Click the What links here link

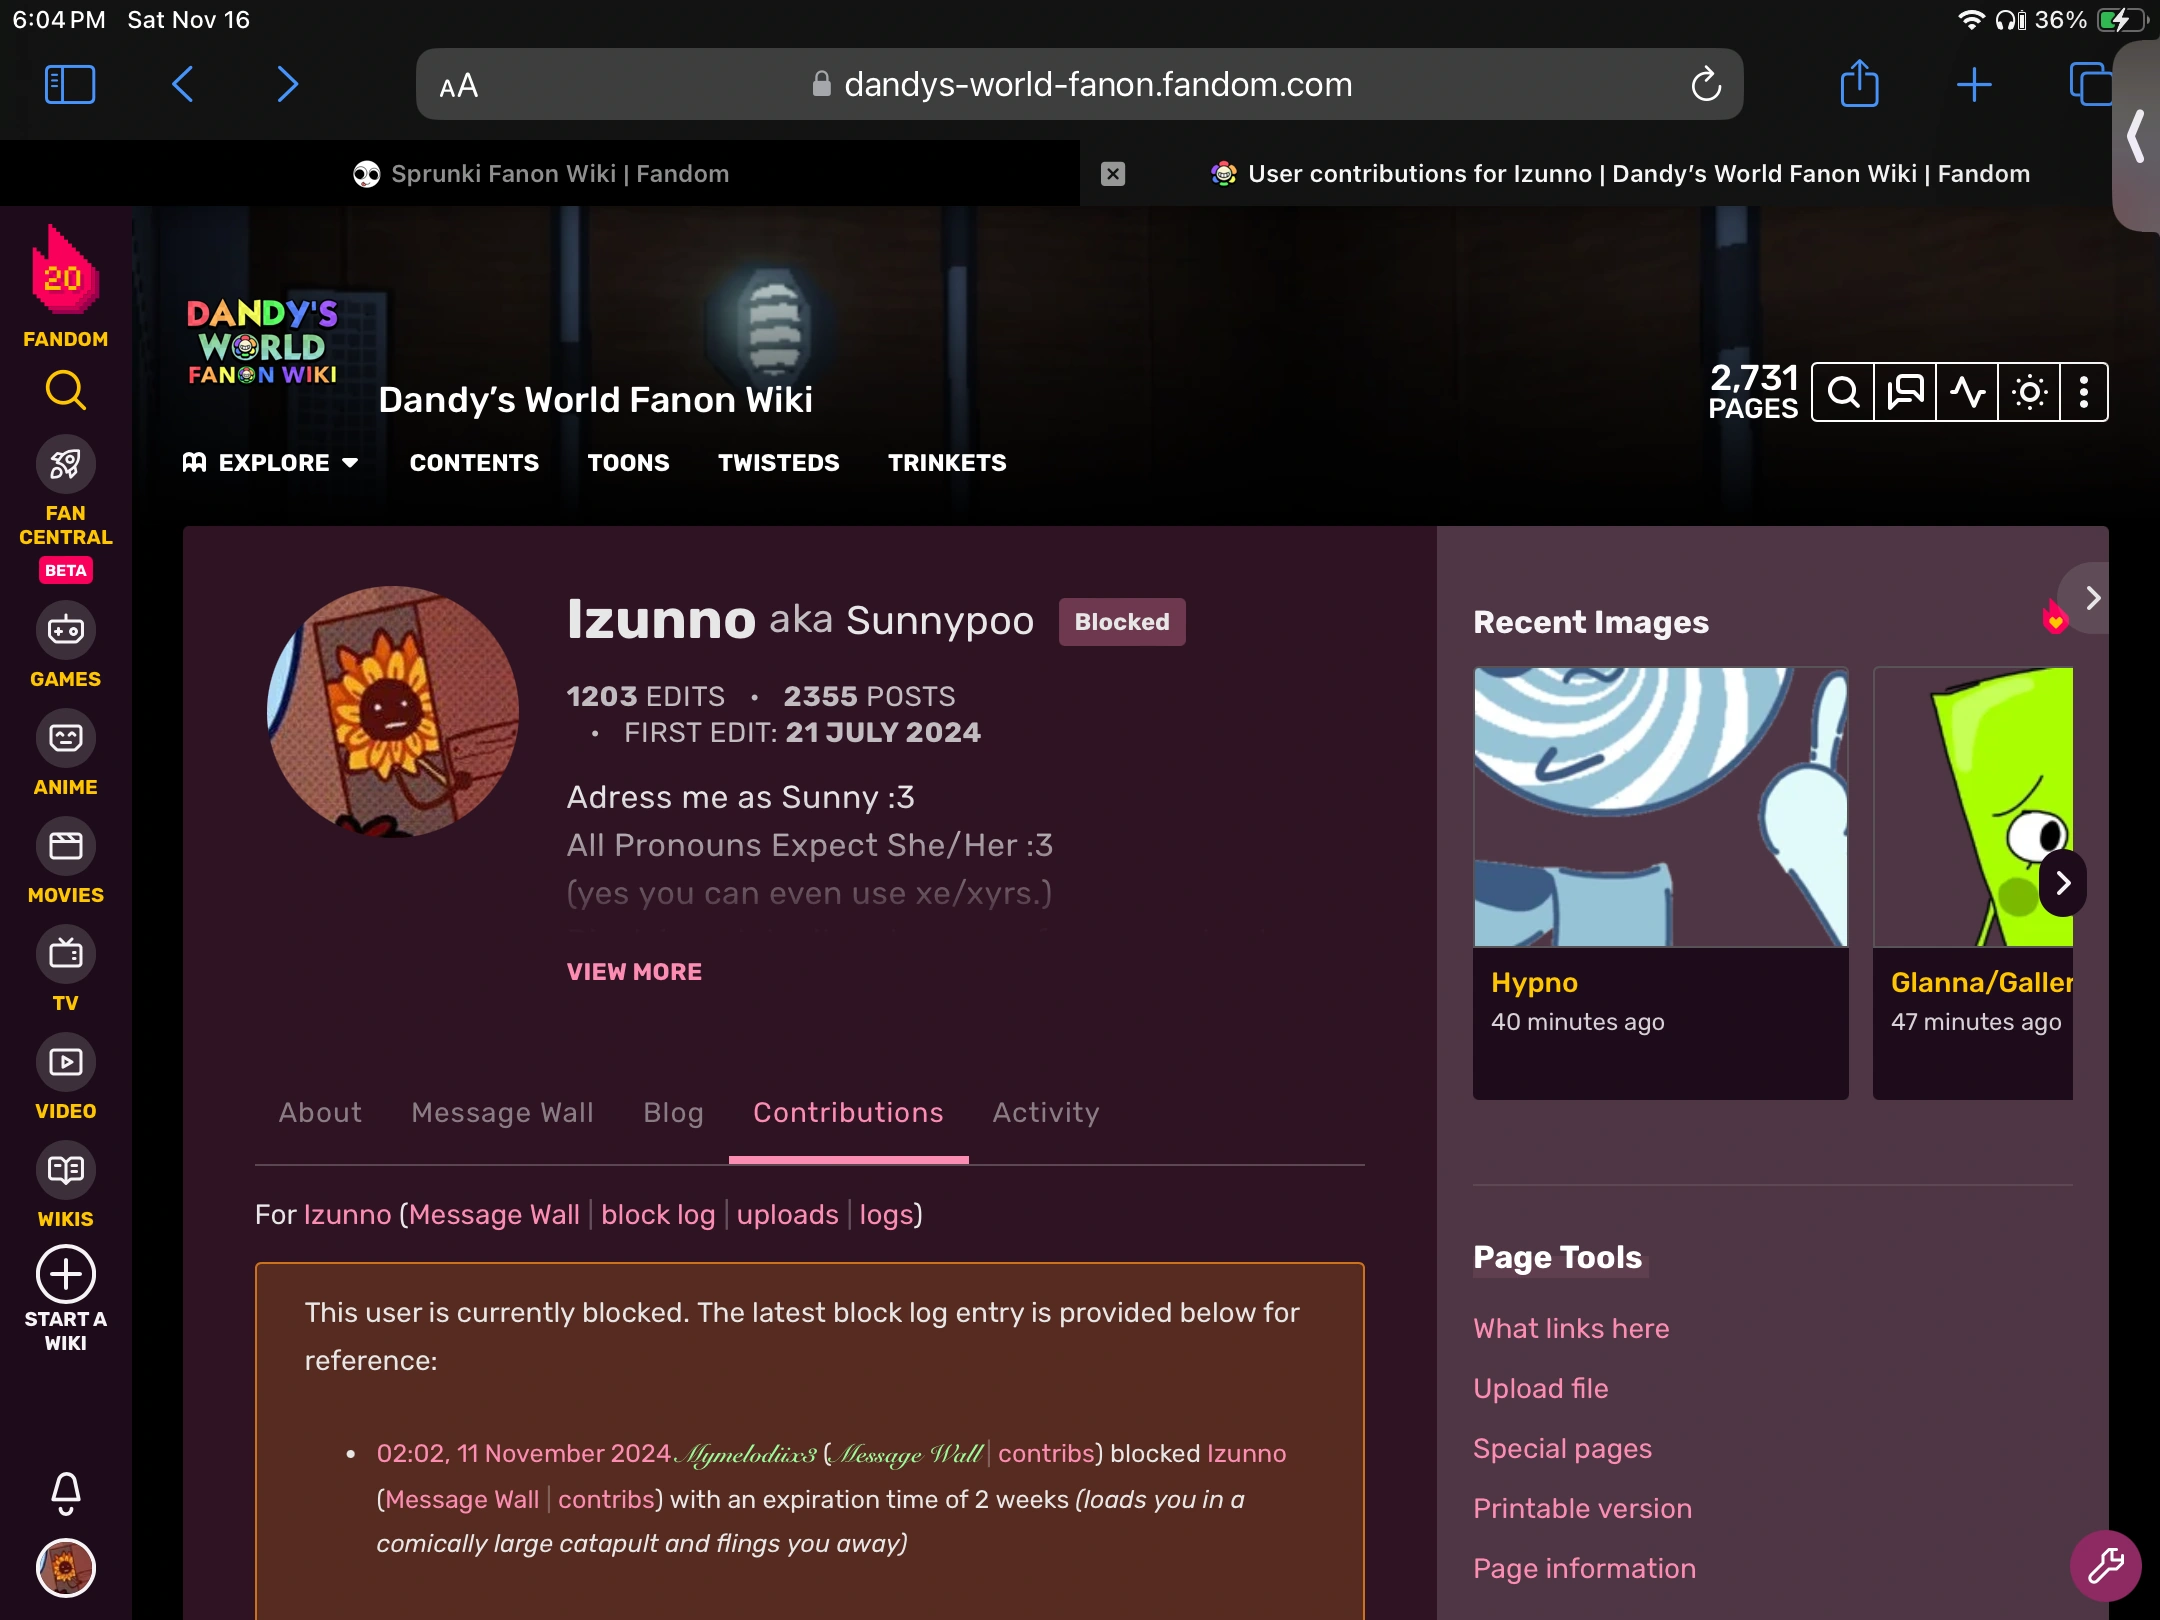pyautogui.click(x=1570, y=1328)
